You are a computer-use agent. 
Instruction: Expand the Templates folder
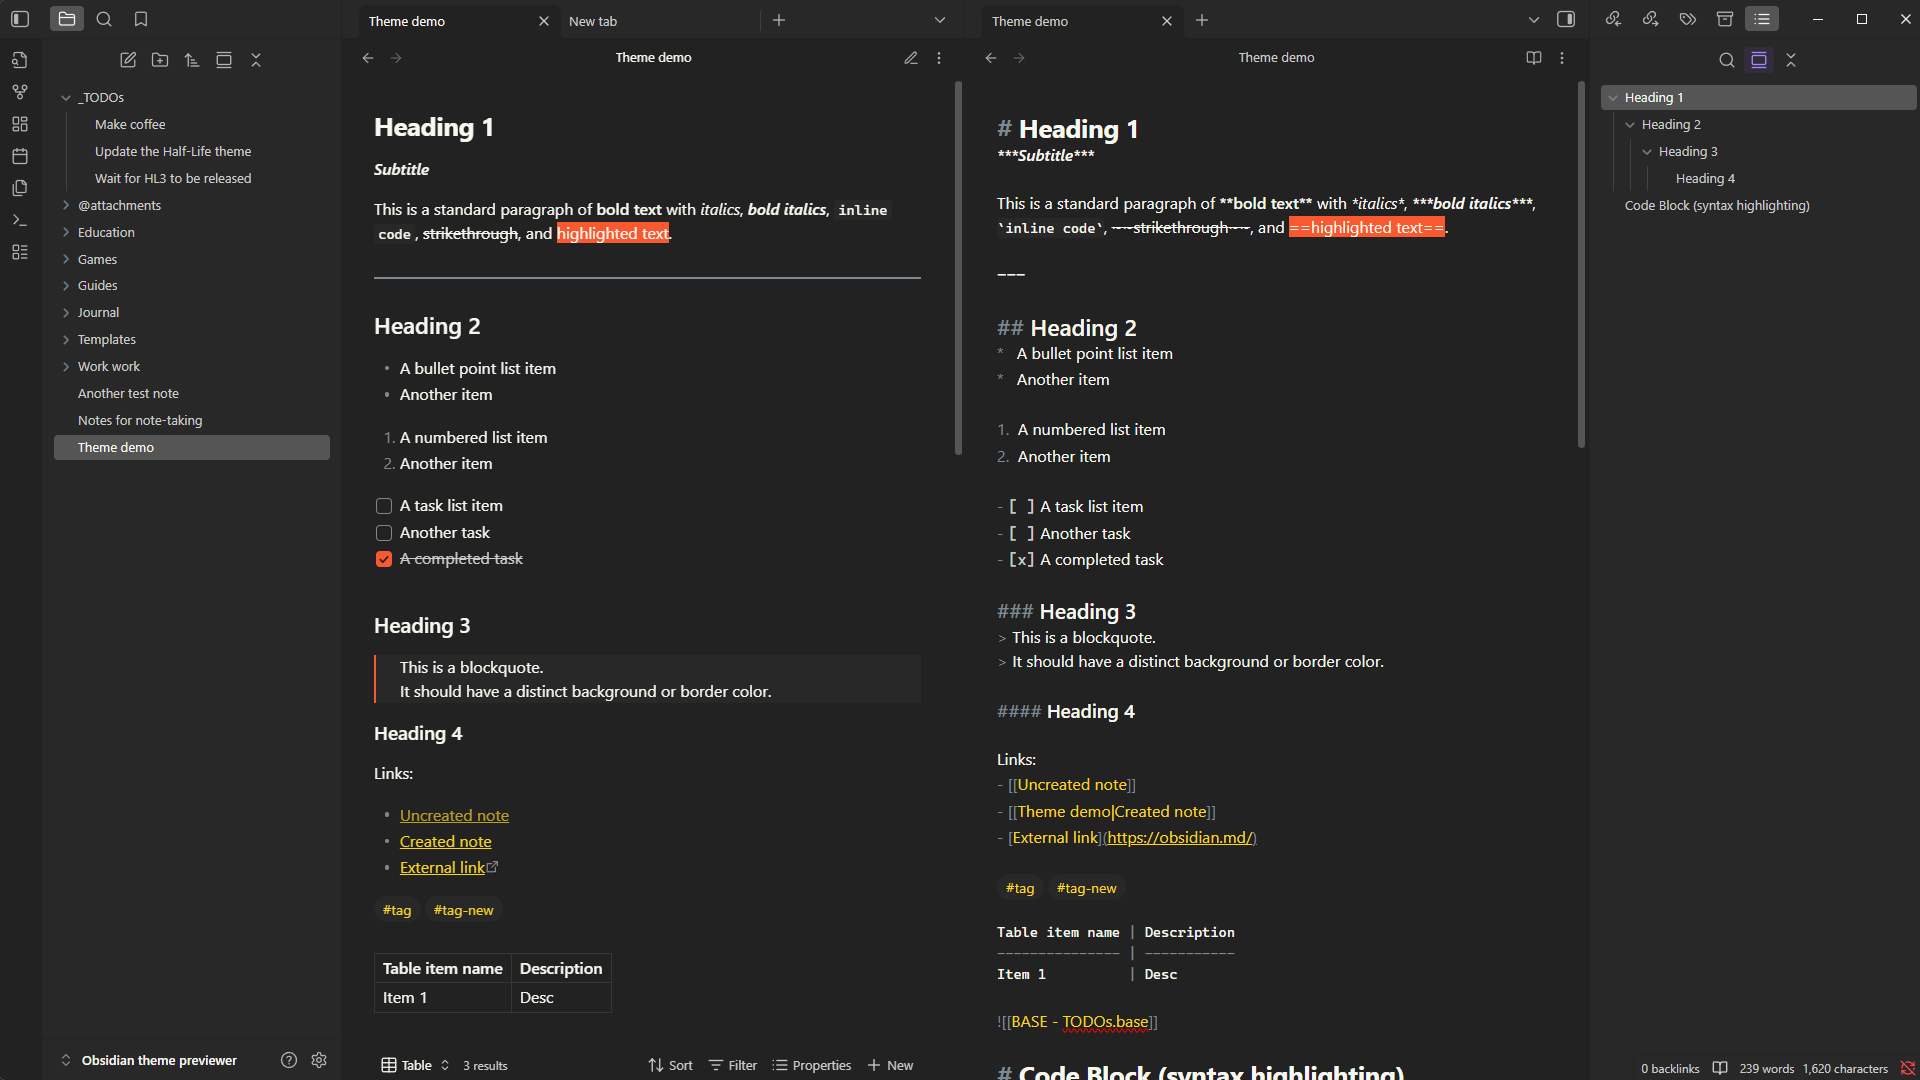pos(66,339)
